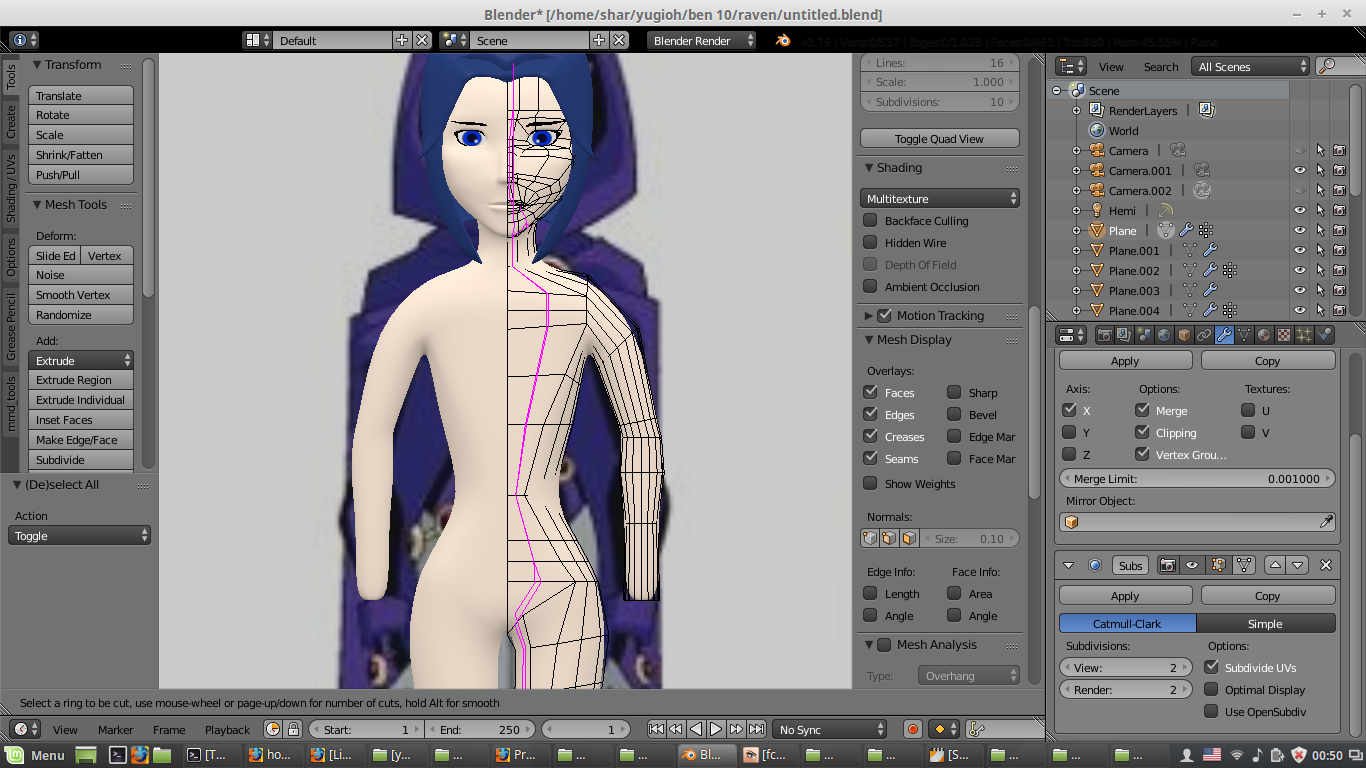1366x768 pixels.
Task: Enable mirror Y axis checkbox
Action: click(1069, 432)
